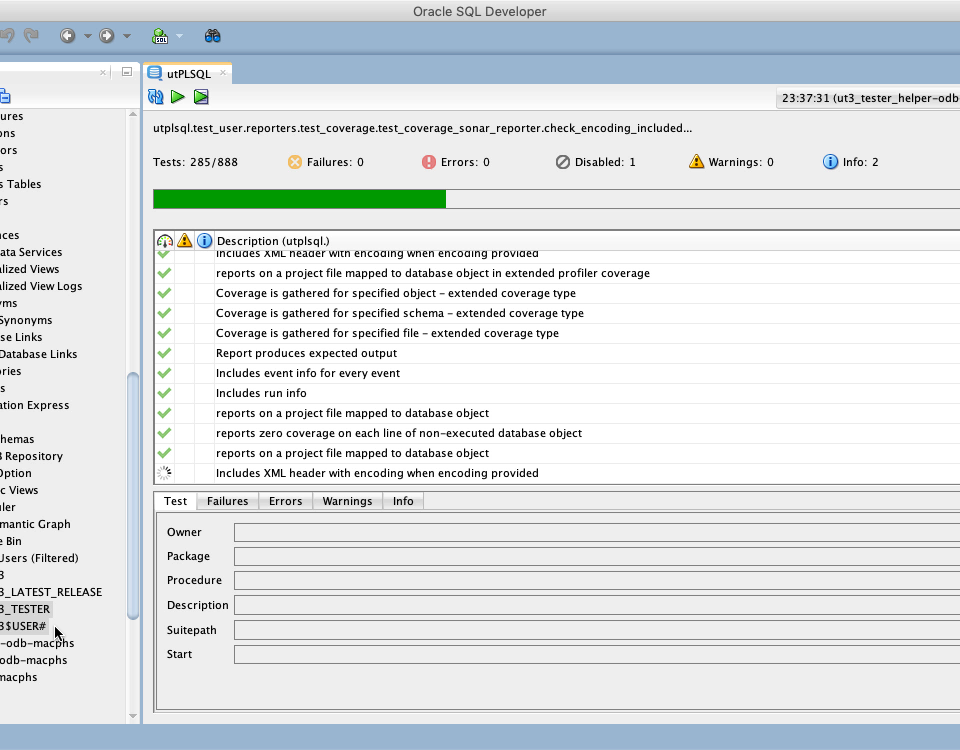Viewport: 960px width, 750px height.
Task: Click into the Package field
Action: 597,557
